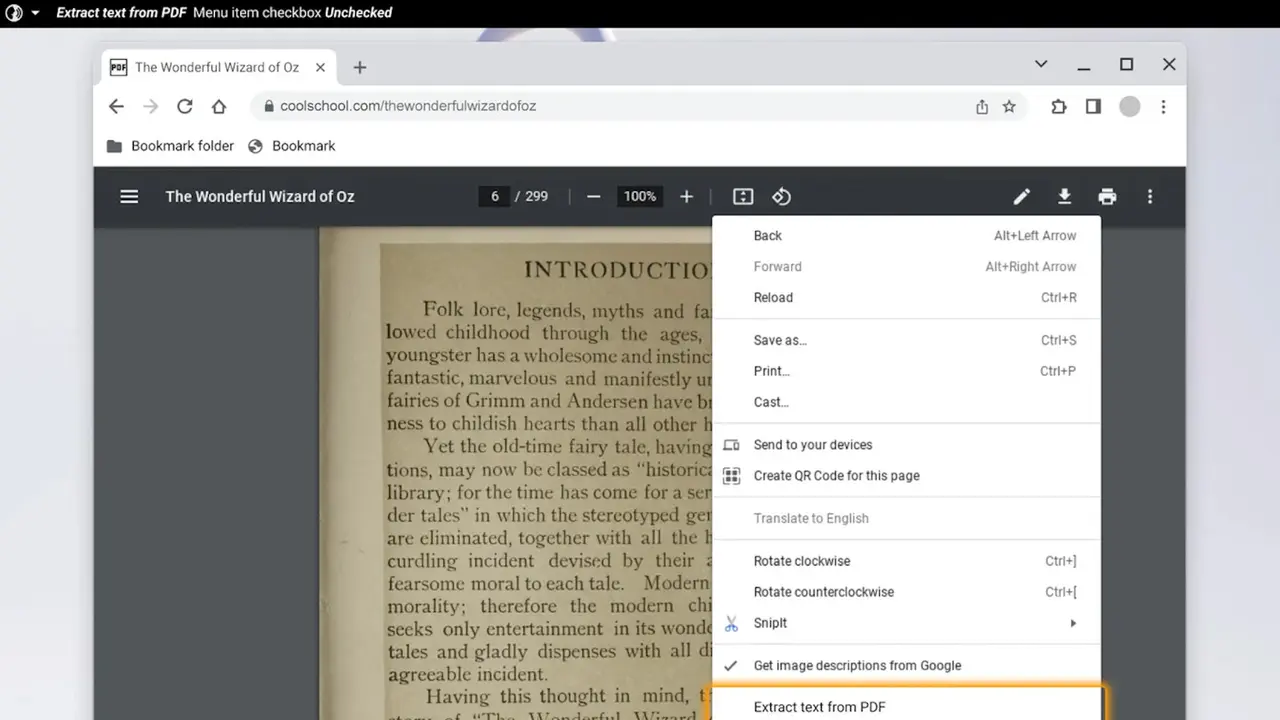Select Rotate counterclockwise
The height and width of the screenshot is (720, 1280).
click(906, 592)
